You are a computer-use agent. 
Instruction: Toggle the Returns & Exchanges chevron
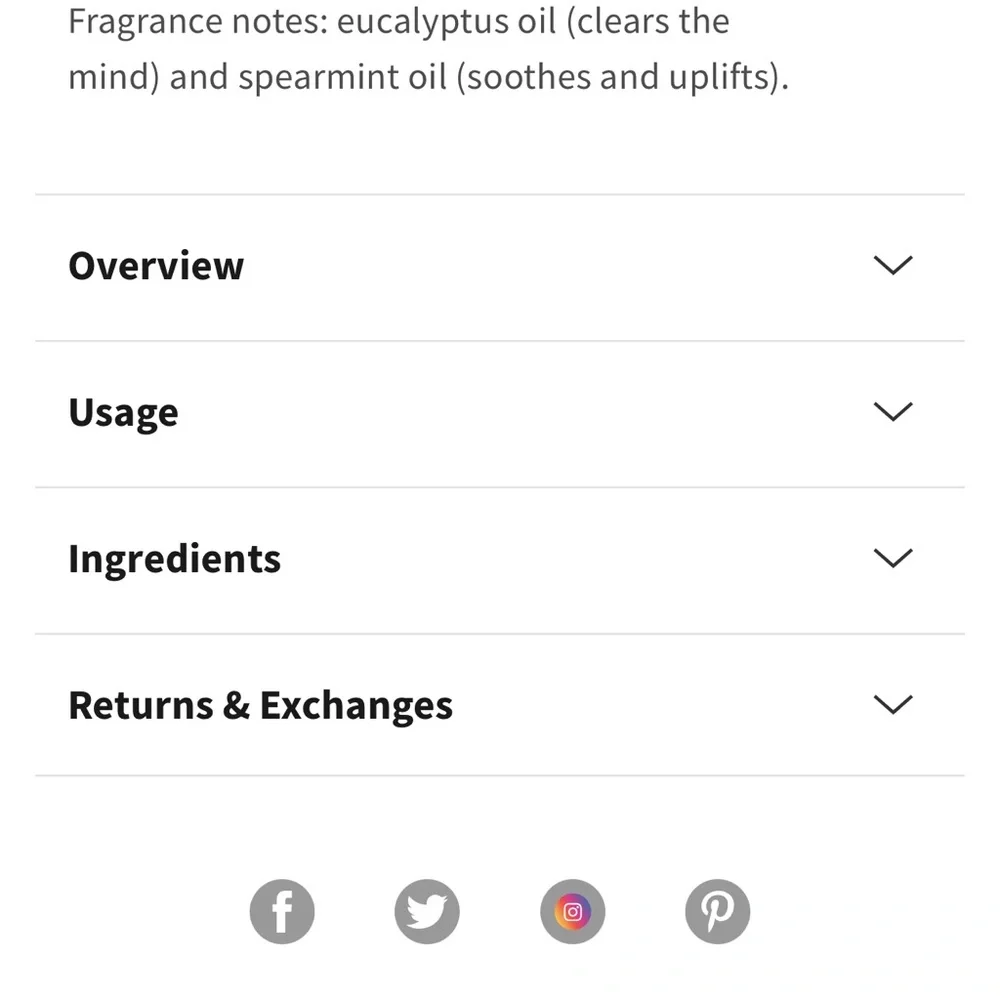(892, 704)
